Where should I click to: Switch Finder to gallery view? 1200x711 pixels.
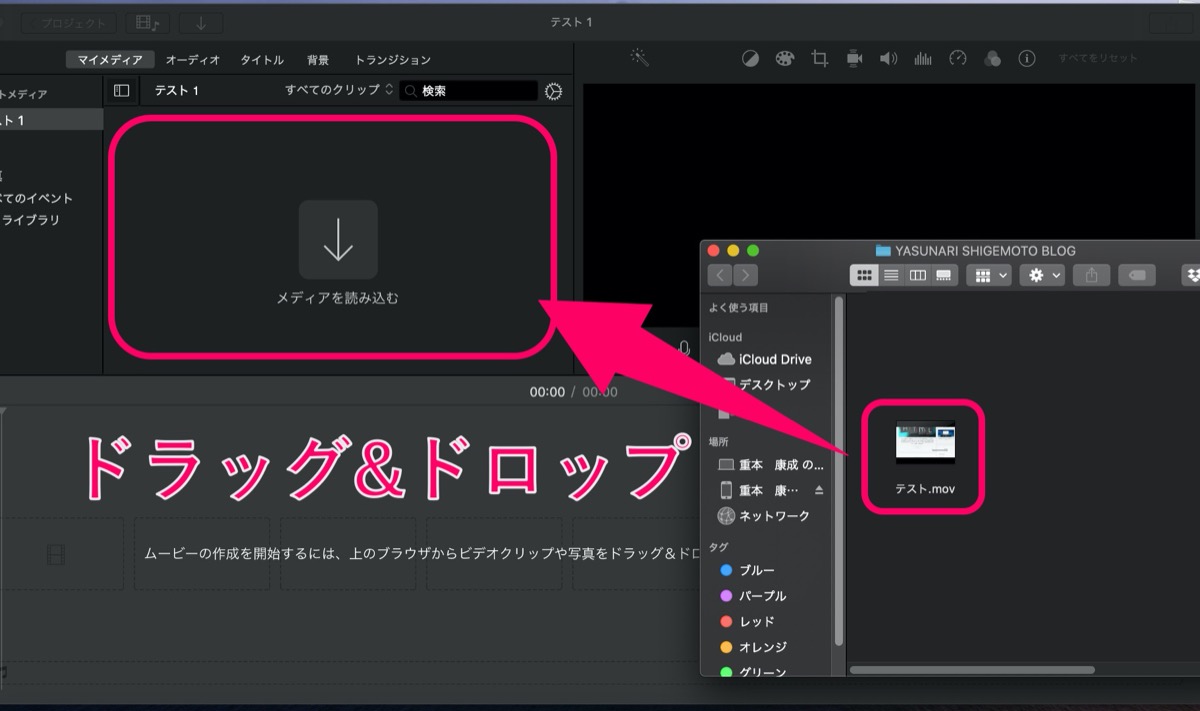point(944,275)
